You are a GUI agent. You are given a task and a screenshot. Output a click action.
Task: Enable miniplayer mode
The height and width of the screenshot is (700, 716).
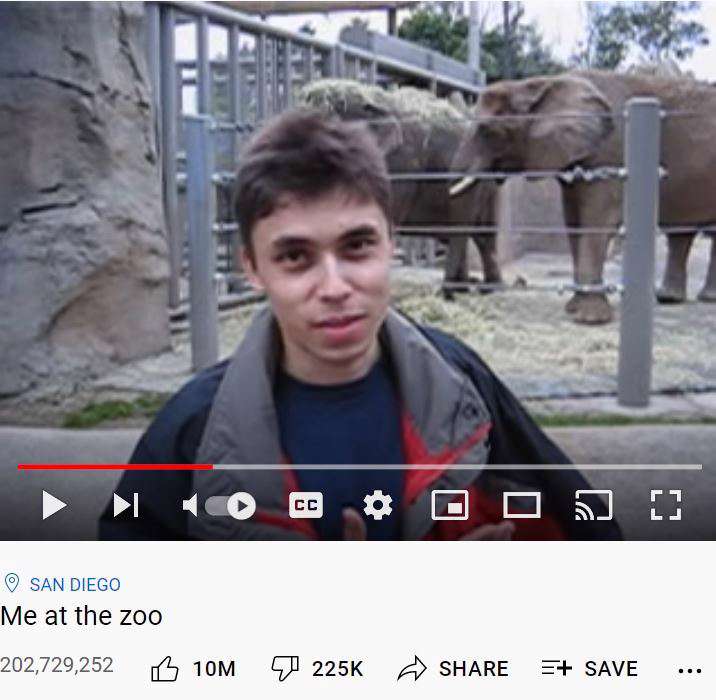pos(450,505)
